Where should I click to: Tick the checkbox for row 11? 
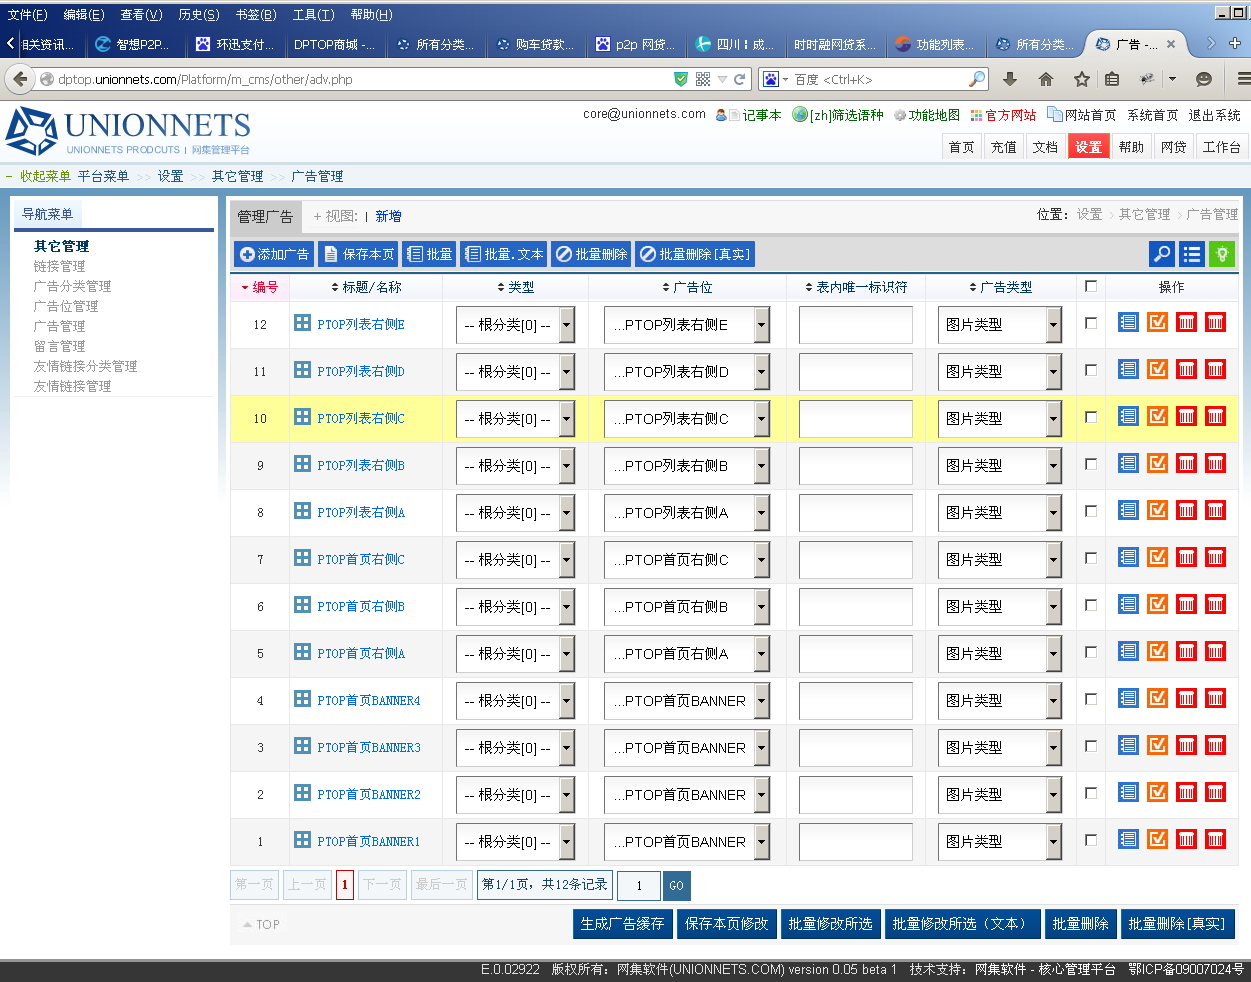pyautogui.click(x=1091, y=370)
